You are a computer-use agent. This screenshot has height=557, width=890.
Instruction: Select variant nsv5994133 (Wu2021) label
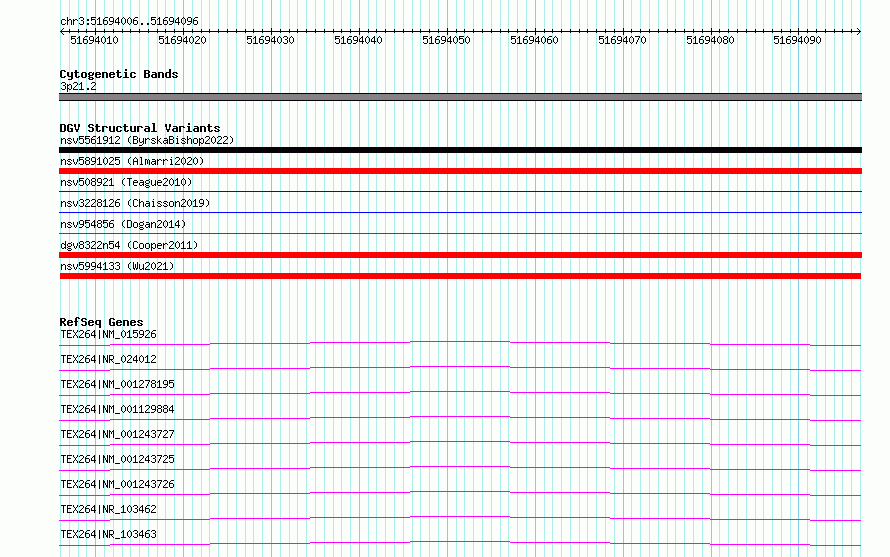[117, 266]
